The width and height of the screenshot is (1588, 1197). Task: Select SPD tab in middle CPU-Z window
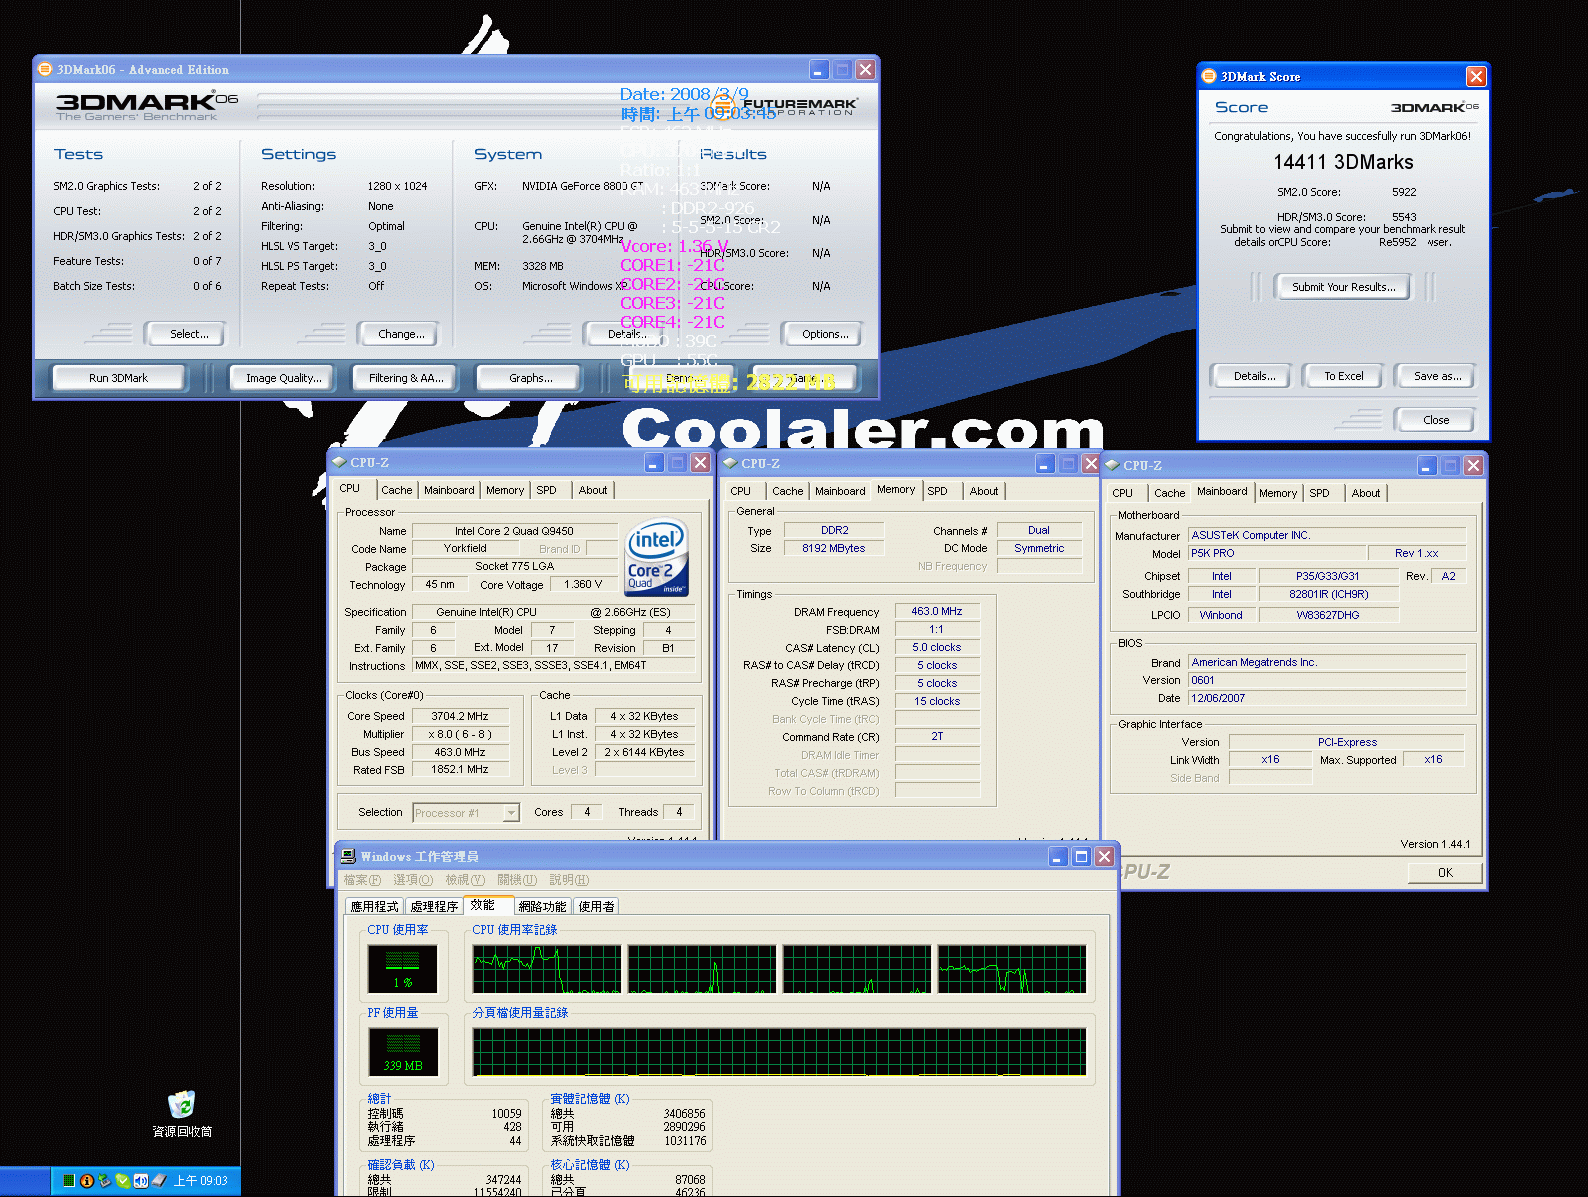coord(937,491)
